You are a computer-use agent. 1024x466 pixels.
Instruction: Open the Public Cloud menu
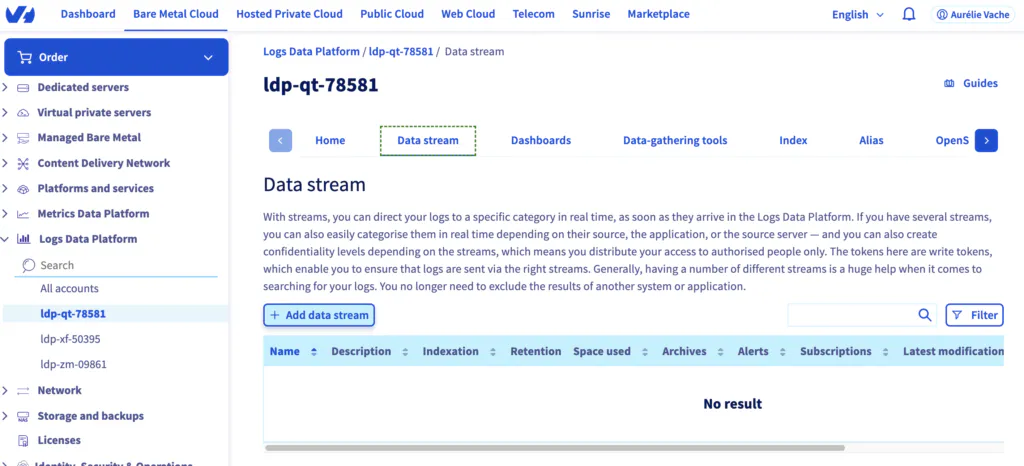(392, 14)
